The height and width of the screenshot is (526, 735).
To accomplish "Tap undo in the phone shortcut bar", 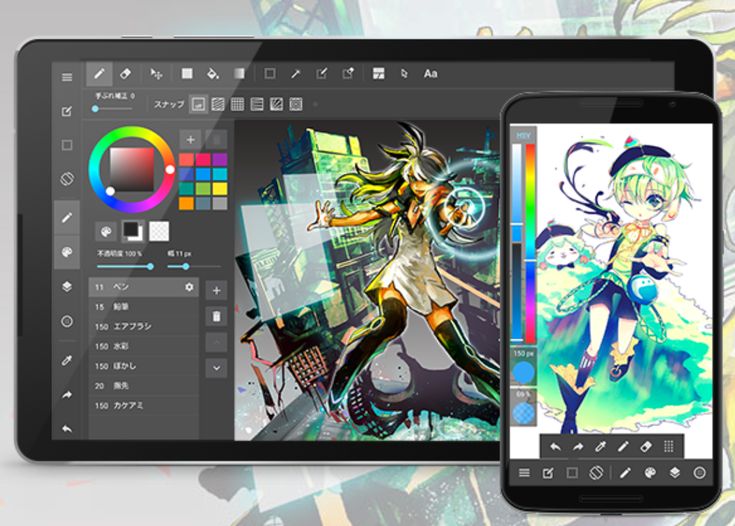I will coord(555,447).
